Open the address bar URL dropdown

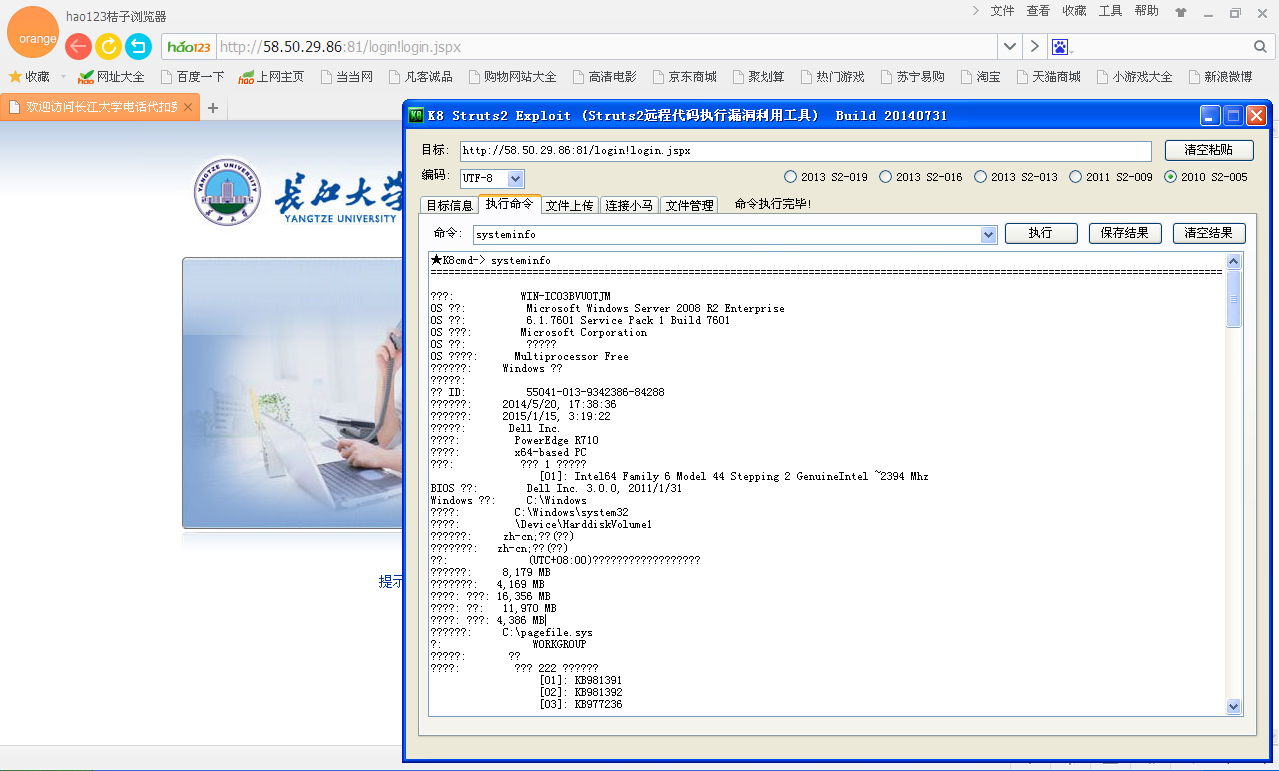point(1010,47)
